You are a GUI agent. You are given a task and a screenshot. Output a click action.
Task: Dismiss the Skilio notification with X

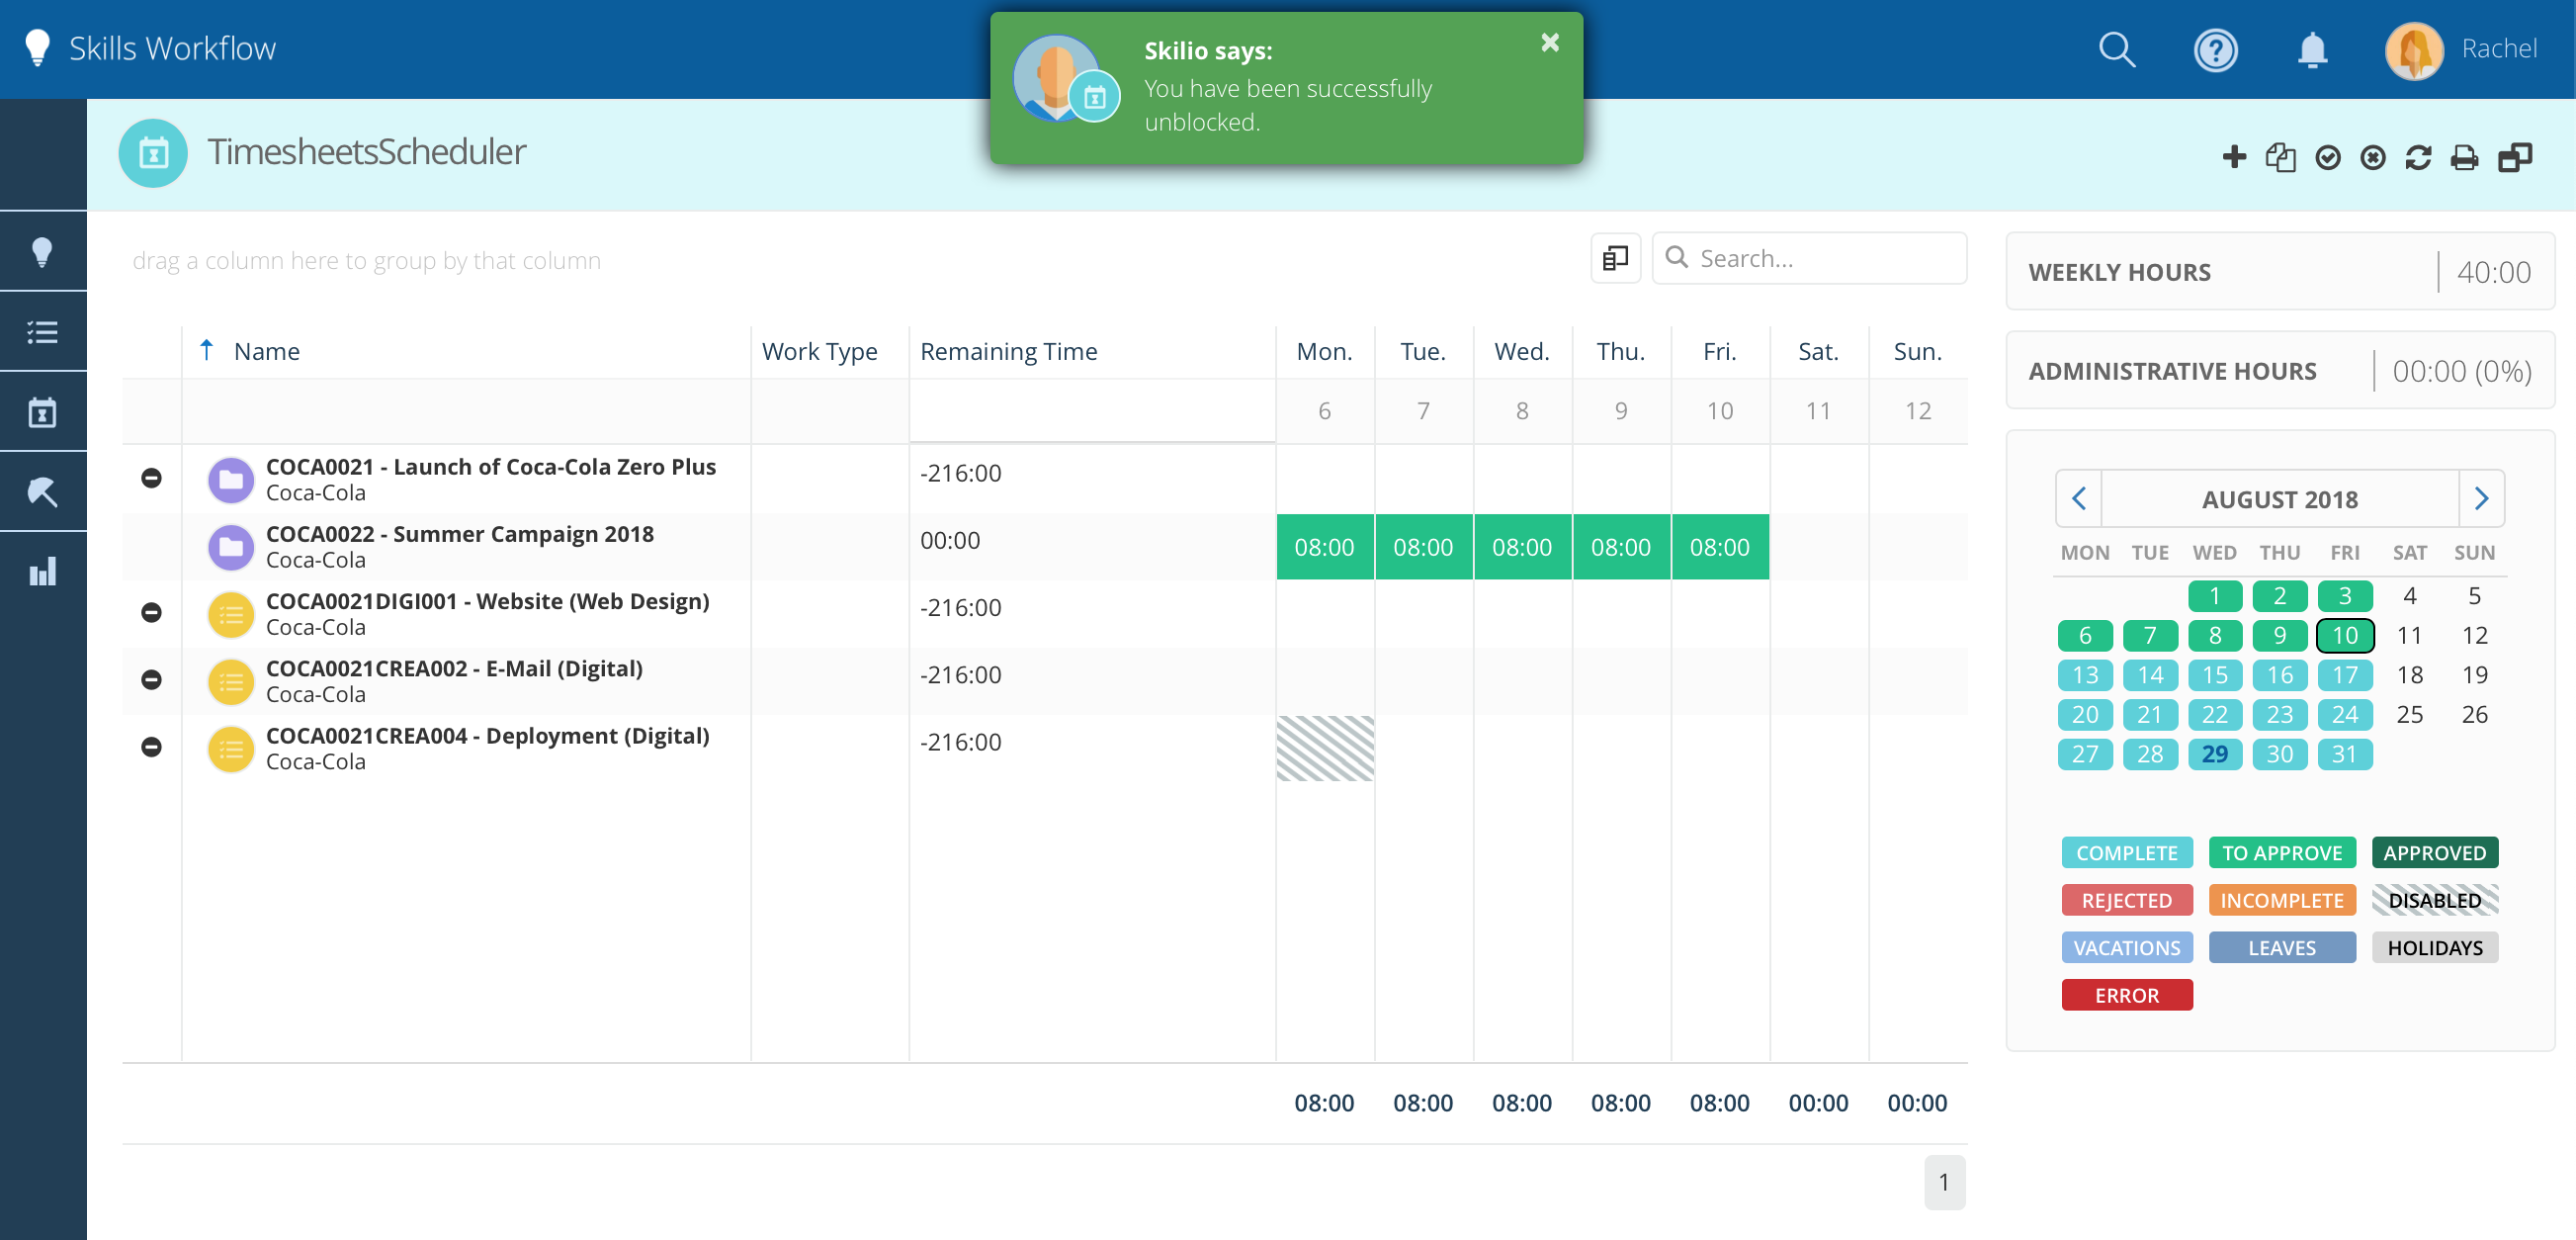[x=1550, y=42]
